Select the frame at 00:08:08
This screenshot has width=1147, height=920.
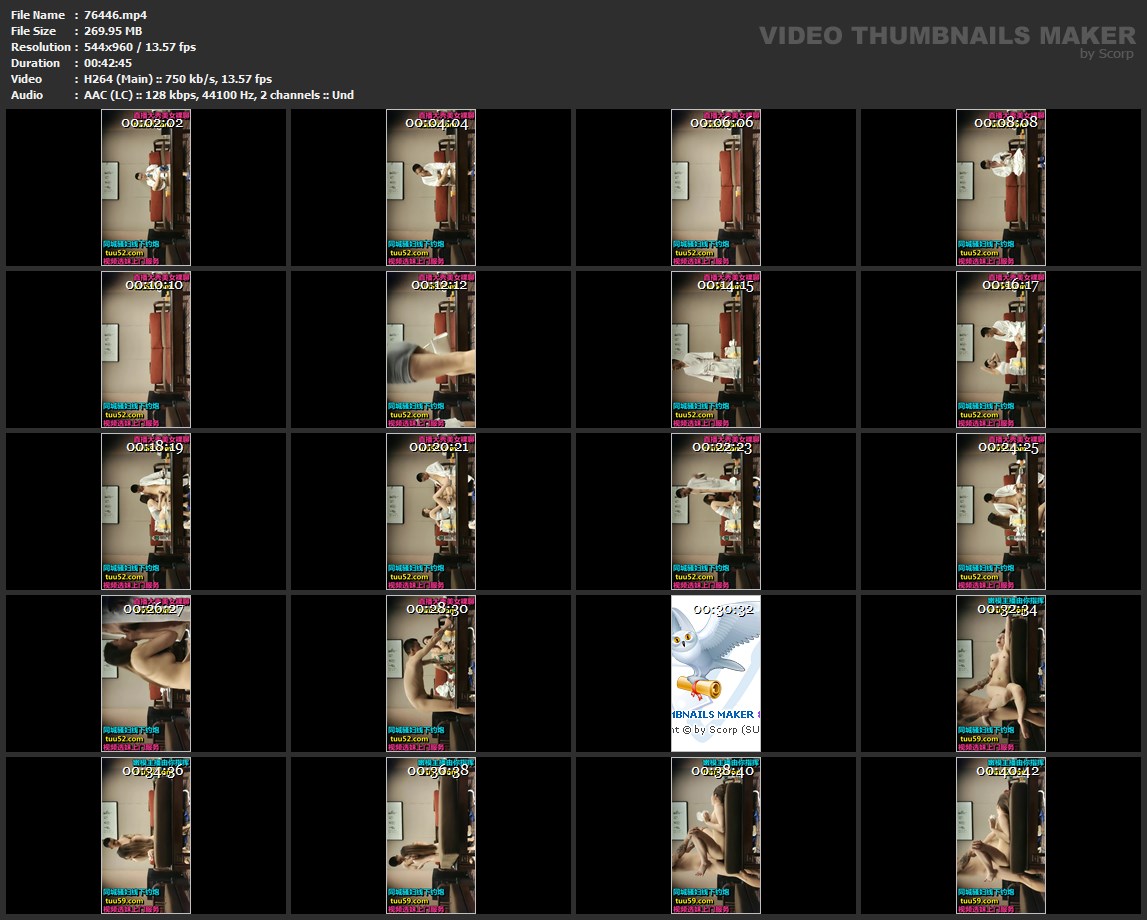(x=1001, y=190)
